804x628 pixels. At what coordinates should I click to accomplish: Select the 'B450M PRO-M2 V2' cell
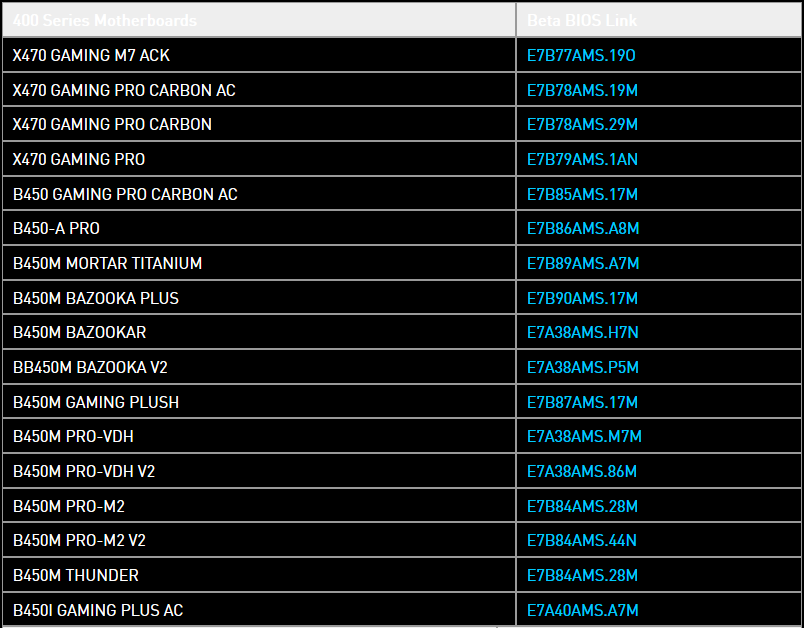click(x=259, y=540)
